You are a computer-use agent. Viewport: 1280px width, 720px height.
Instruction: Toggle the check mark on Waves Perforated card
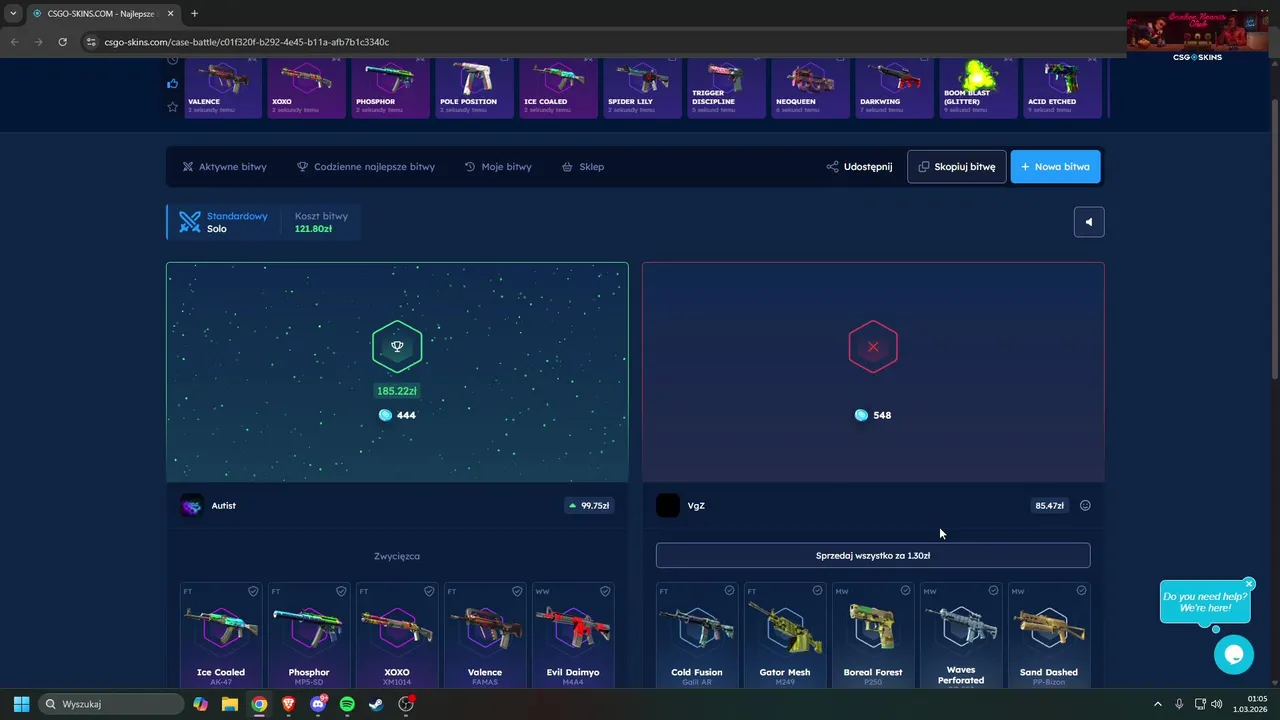coord(993,591)
